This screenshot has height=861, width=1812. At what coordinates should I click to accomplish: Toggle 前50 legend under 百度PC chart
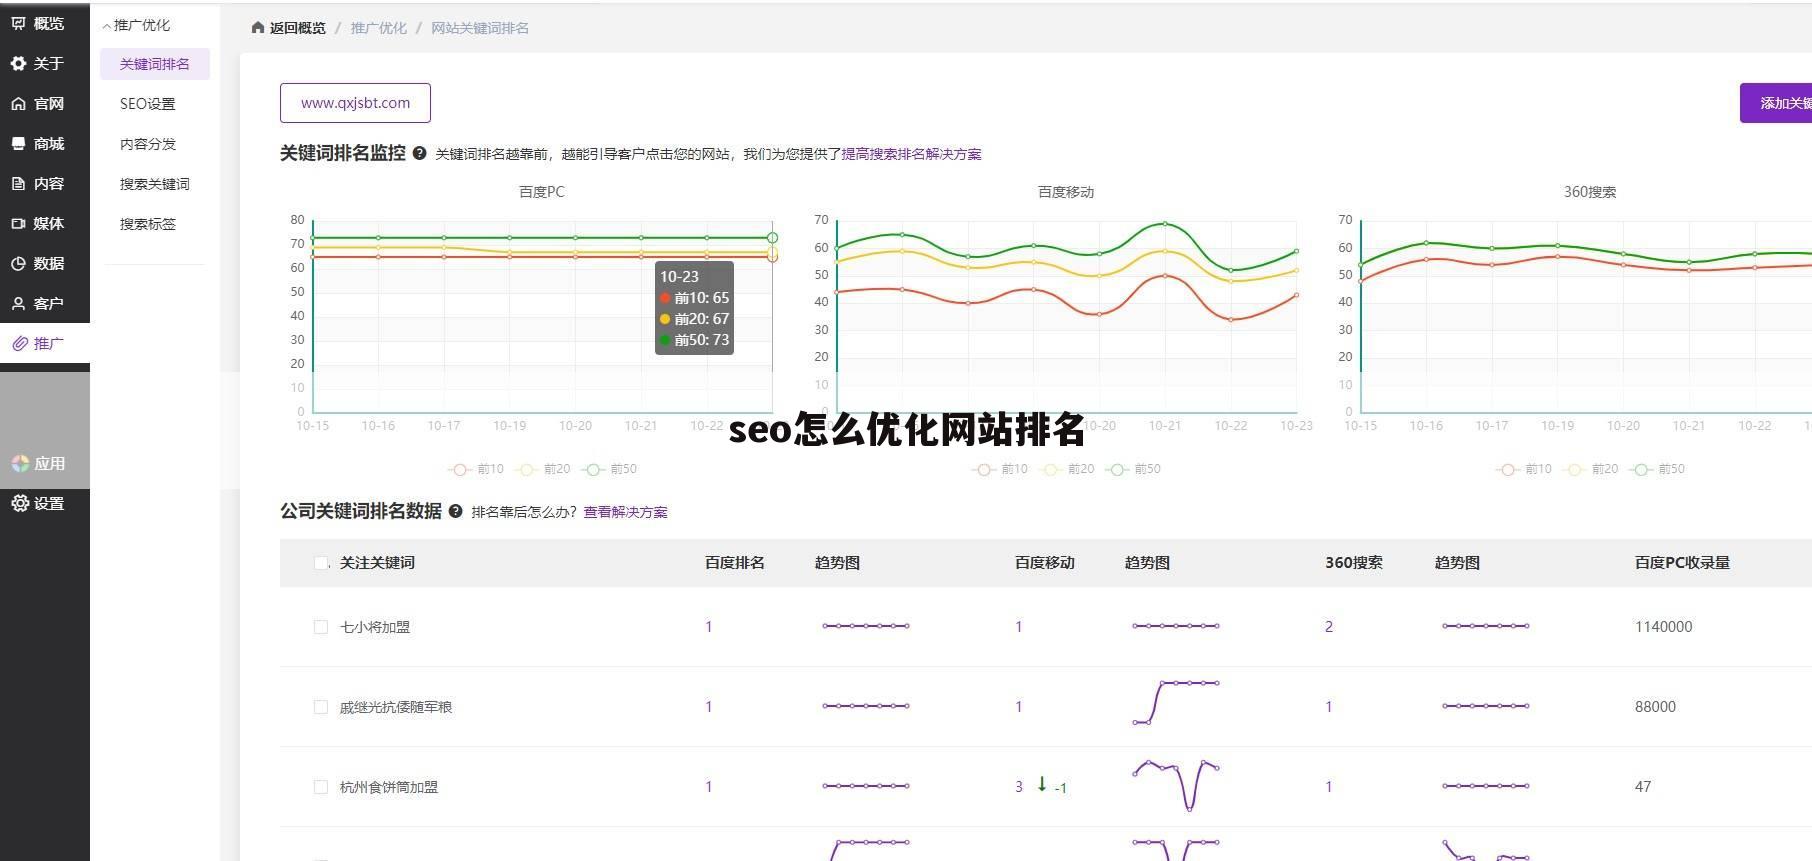pyautogui.click(x=610, y=469)
